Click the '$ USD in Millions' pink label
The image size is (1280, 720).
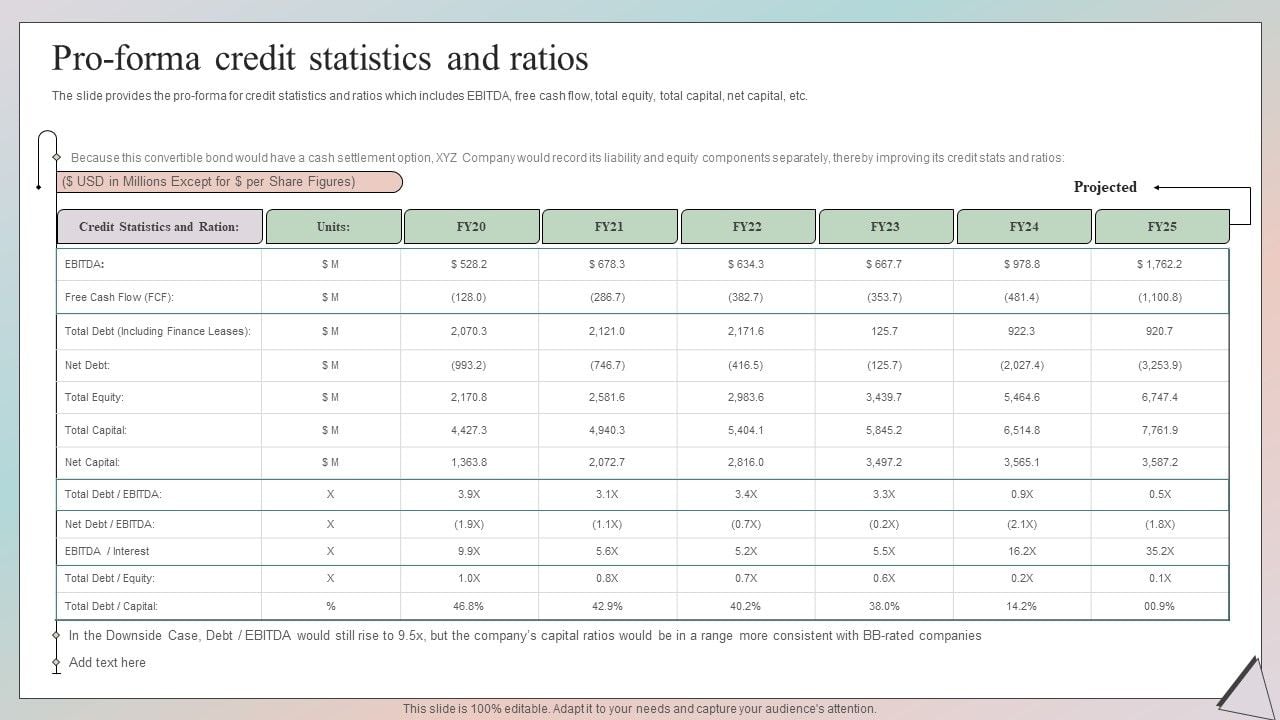pos(230,182)
